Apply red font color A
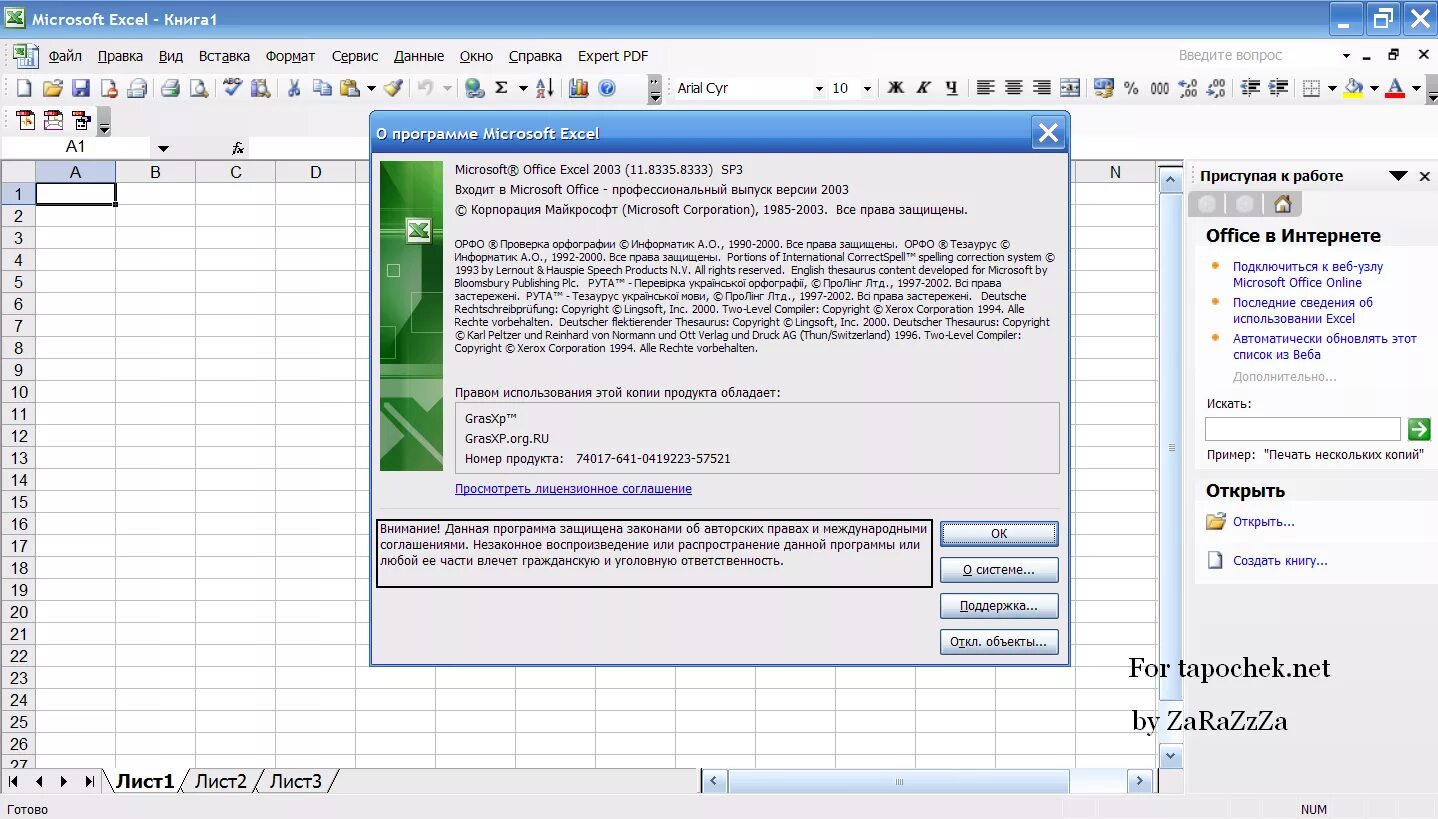The width and height of the screenshot is (1438, 819). (1396, 88)
